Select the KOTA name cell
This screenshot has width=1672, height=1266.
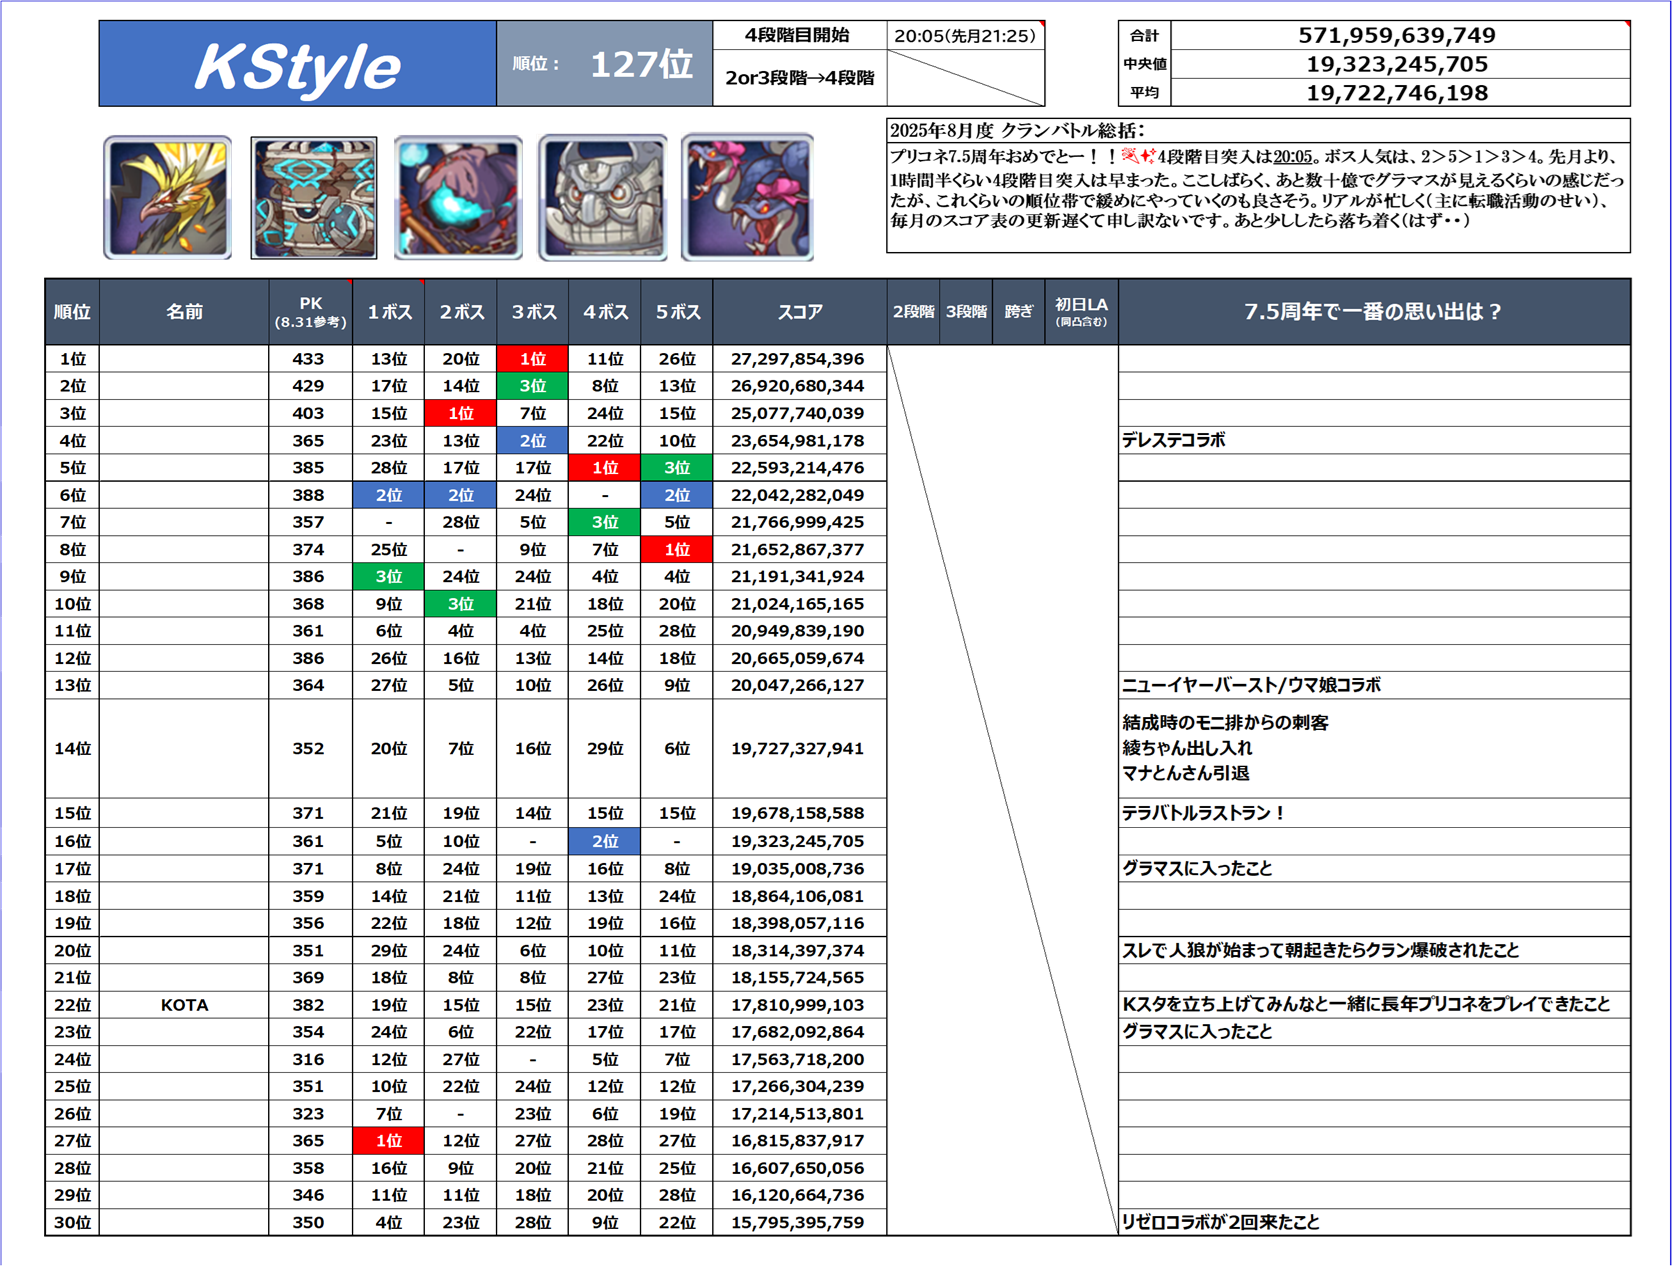click(184, 1005)
